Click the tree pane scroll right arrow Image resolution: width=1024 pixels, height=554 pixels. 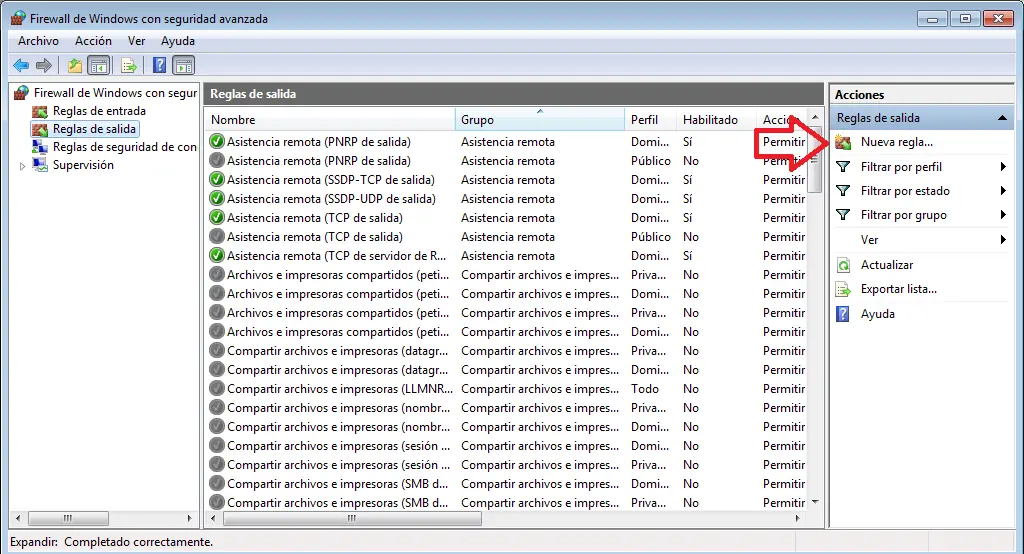click(189, 518)
